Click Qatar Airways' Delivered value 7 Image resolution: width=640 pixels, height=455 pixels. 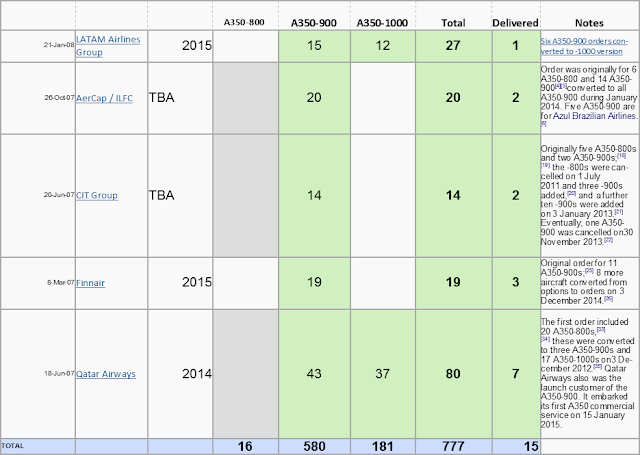click(516, 374)
